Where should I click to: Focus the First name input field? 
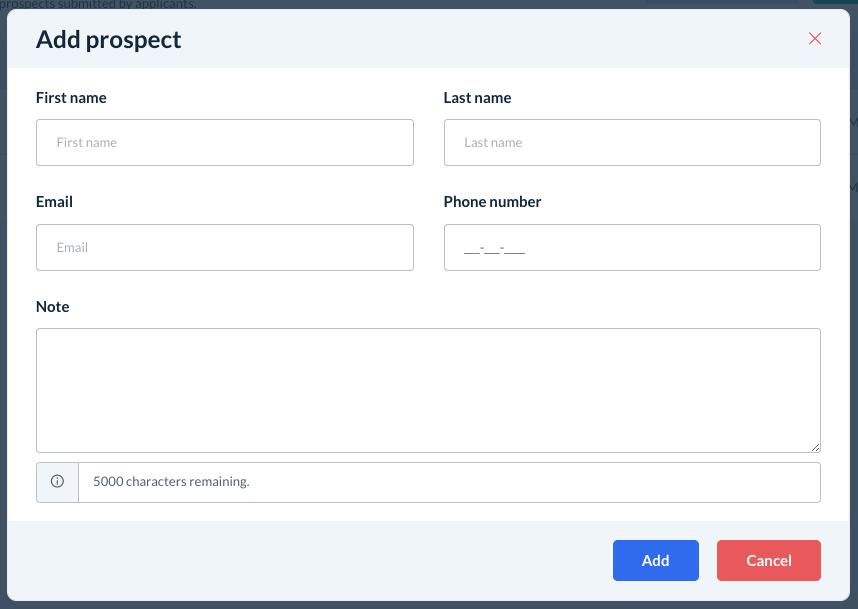pyautogui.click(x=224, y=143)
